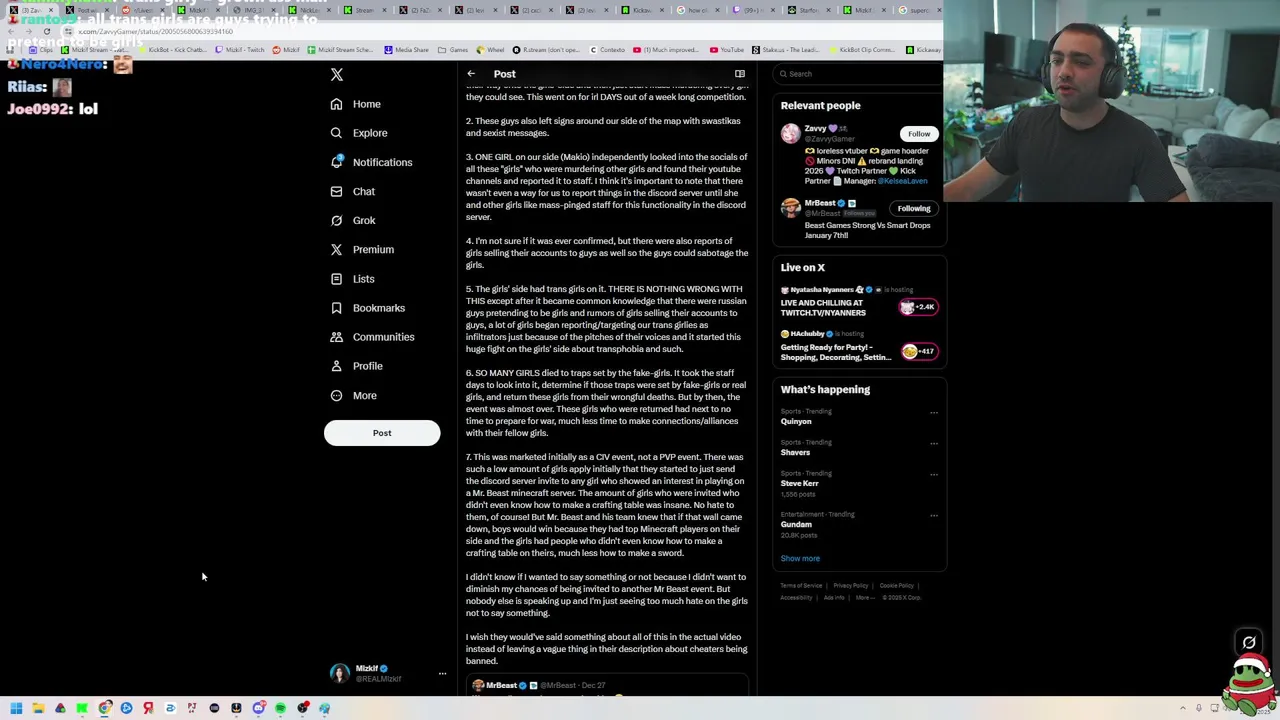Click Chrome icon in taskbar

pyautogui.click(x=104, y=708)
